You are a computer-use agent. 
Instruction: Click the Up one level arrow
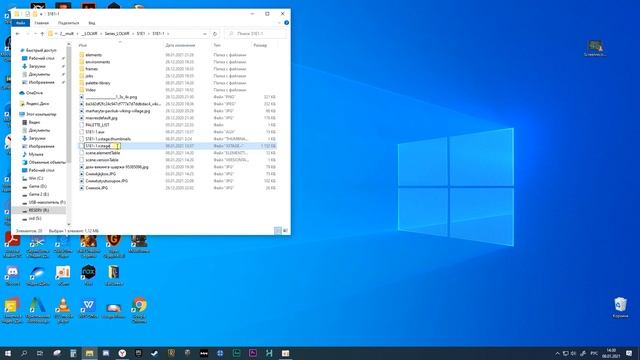pyautogui.click(x=42, y=33)
